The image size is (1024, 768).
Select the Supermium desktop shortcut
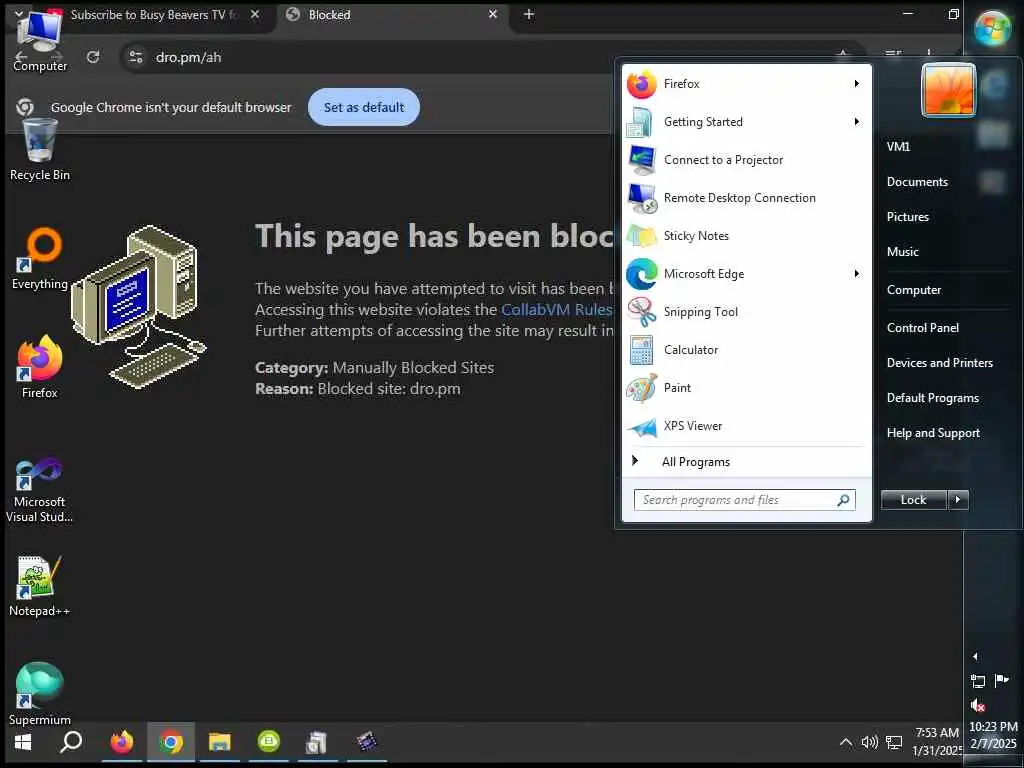(x=40, y=694)
